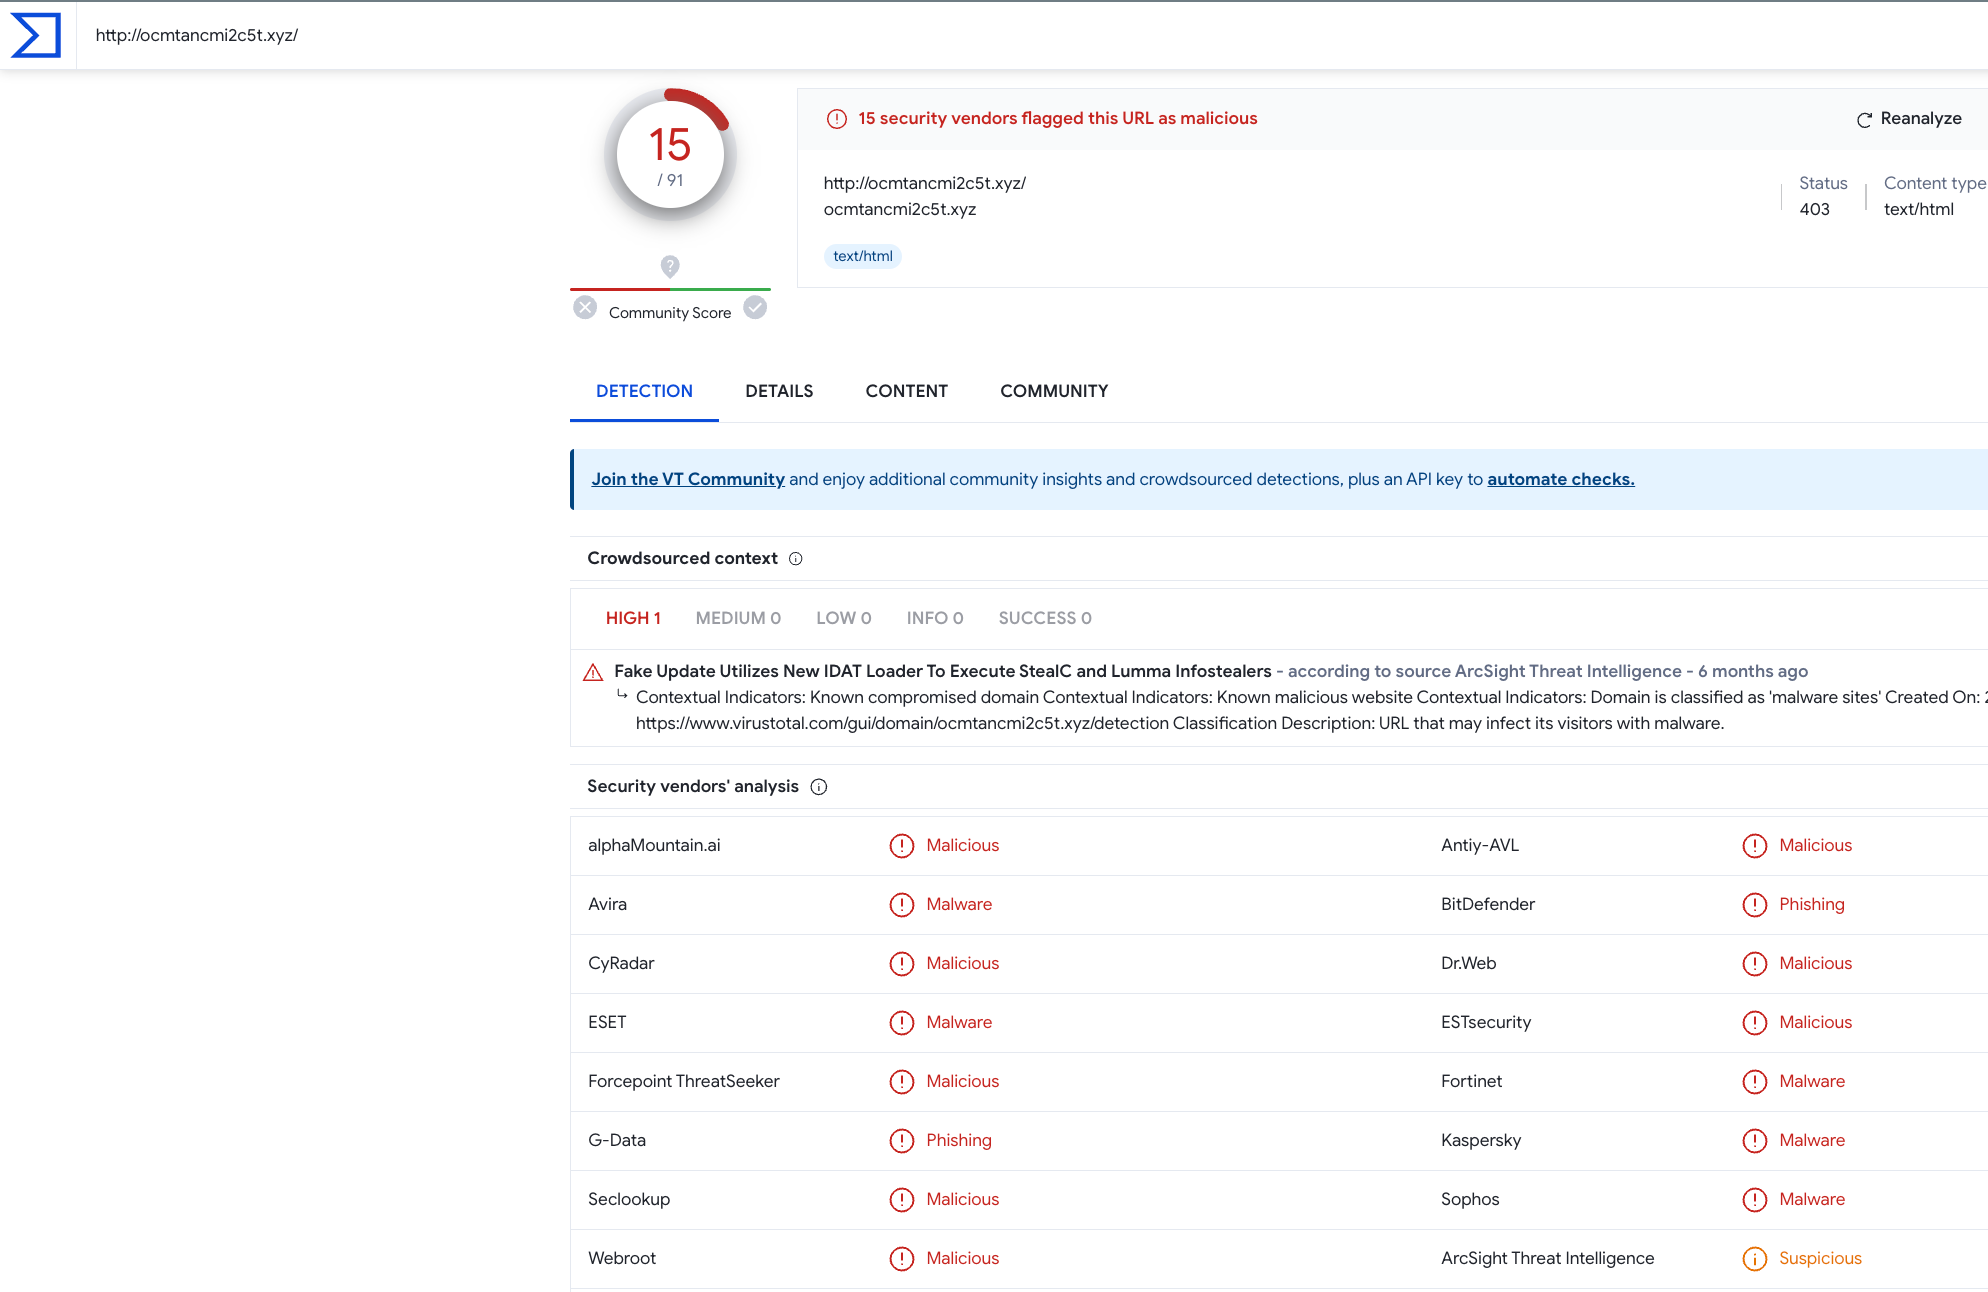
Task: Click the 15 / 91 detection score gauge
Action: pyautogui.click(x=670, y=155)
